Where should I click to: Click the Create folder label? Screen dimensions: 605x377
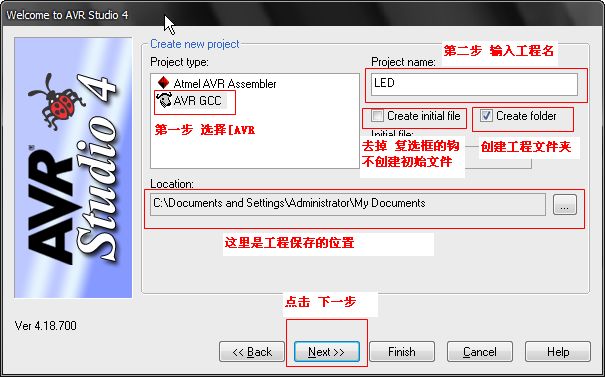tap(526, 116)
